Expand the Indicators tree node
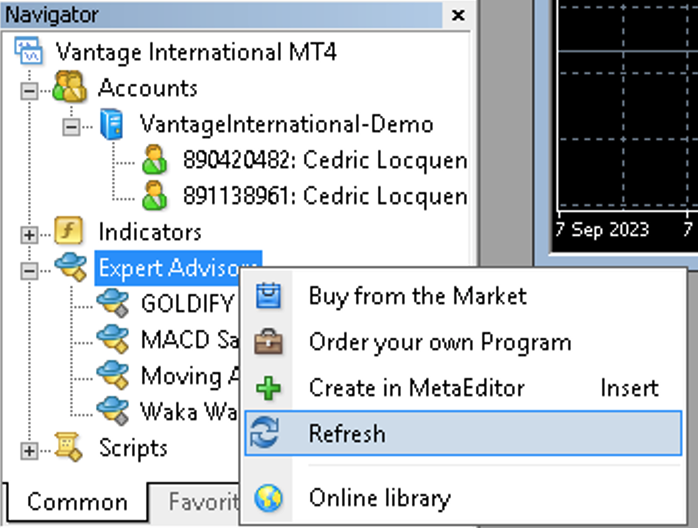Screen dimensions: 698x528 (29, 235)
